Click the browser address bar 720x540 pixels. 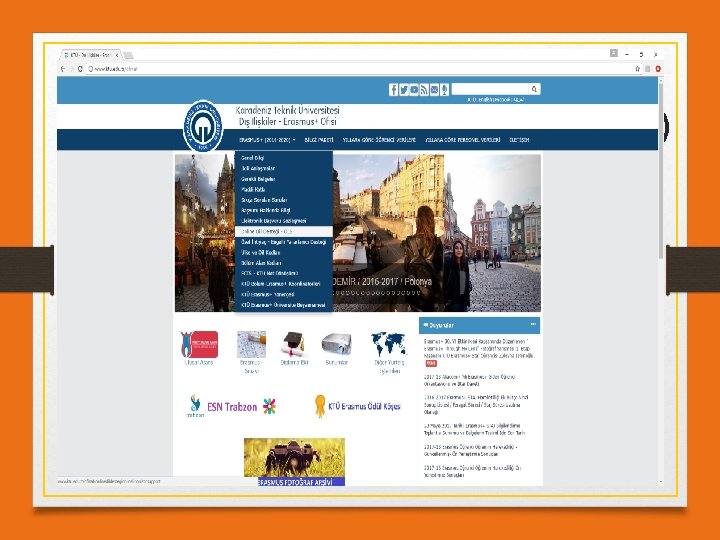[358, 69]
